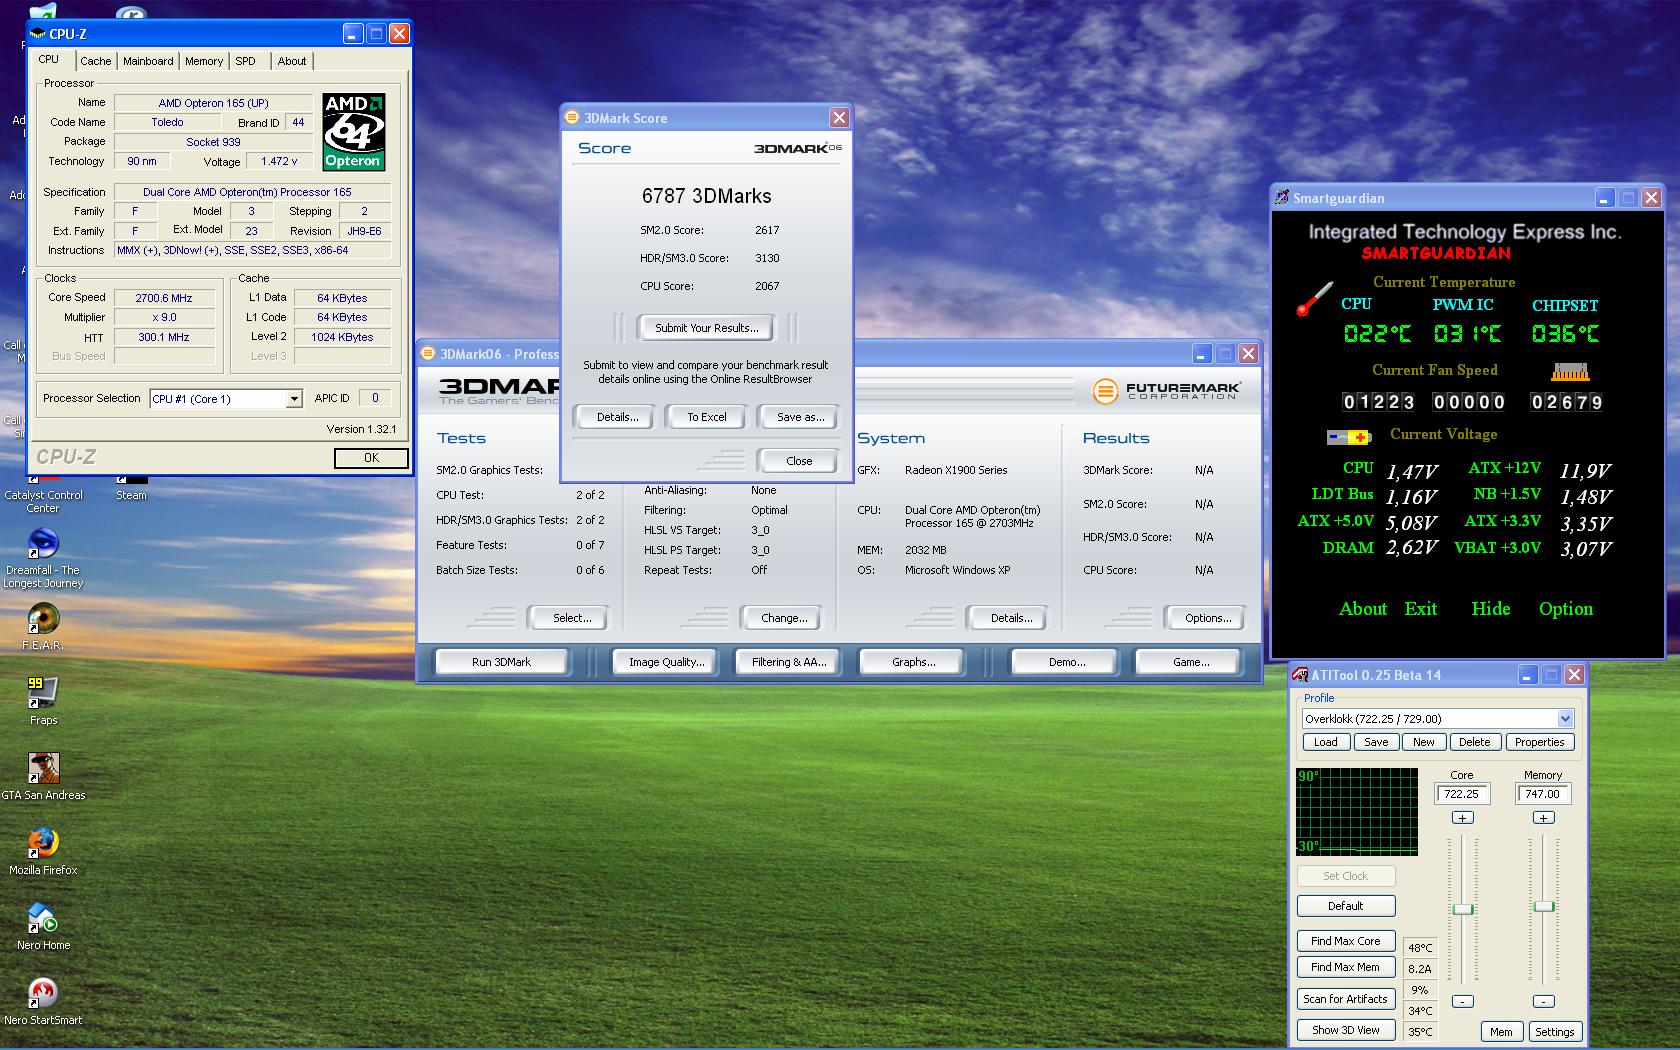Click the Futuremark Corporation logo
Image resolution: width=1680 pixels, height=1050 pixels.
point(1166,391)
